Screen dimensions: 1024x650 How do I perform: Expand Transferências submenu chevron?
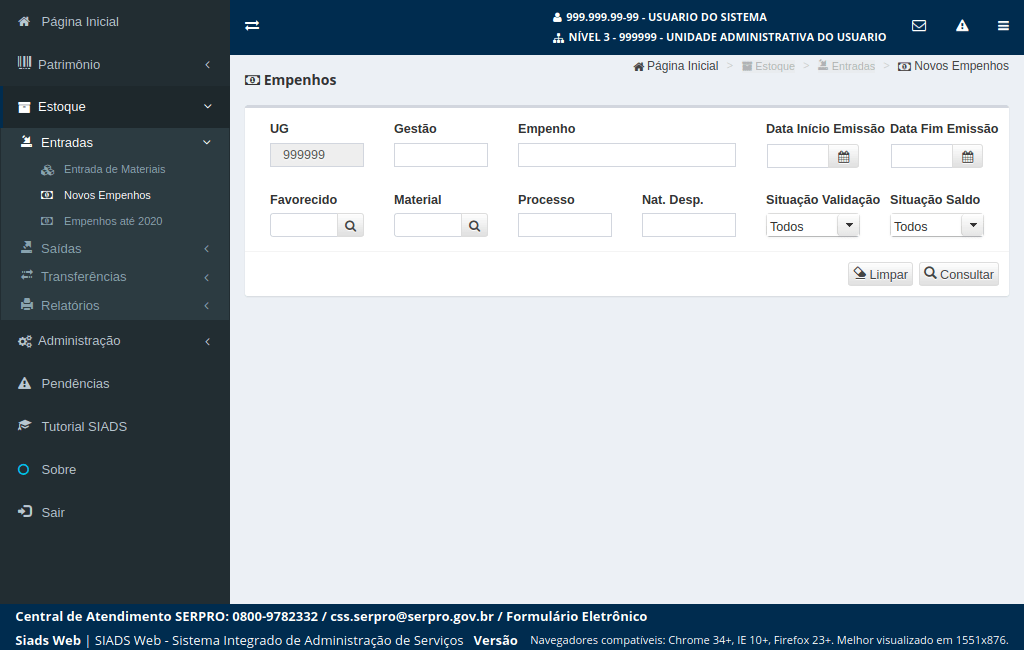pos(207,277)
